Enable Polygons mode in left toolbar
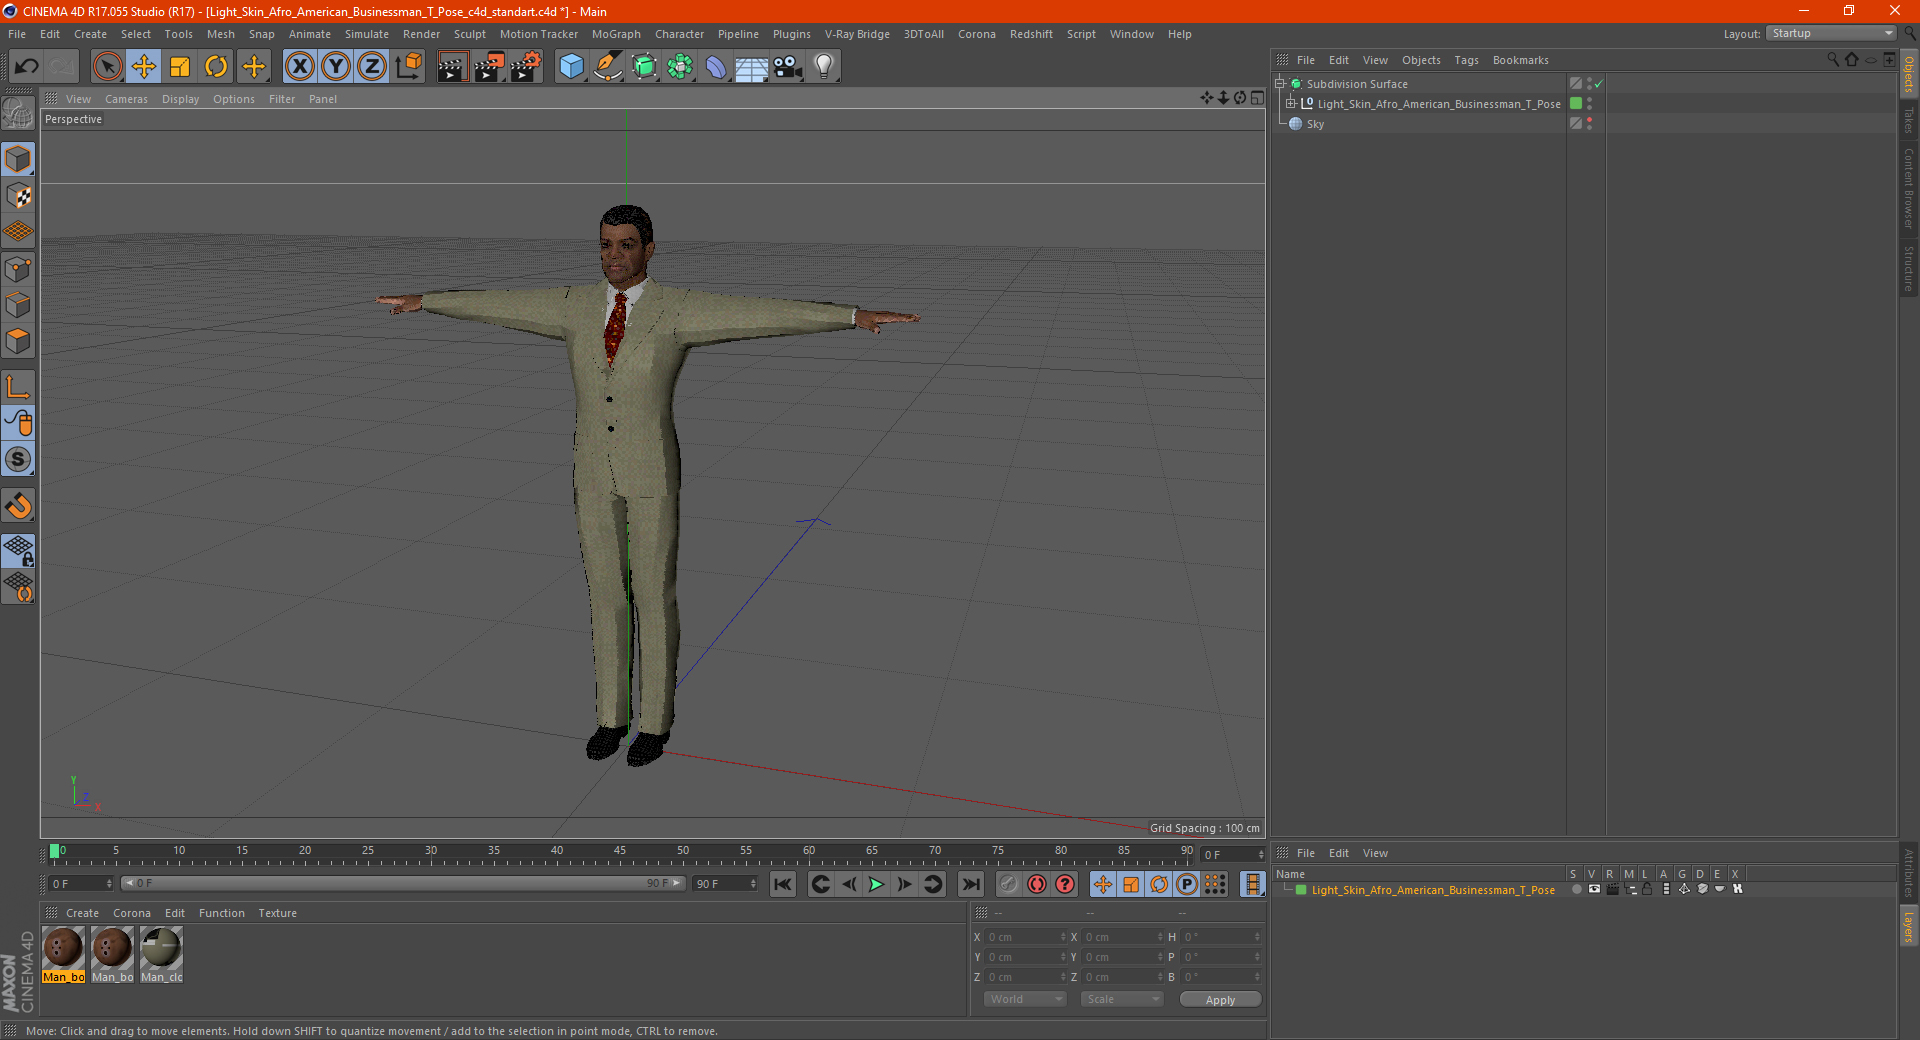The height and width of the screenshot is (1040, 1920). coord(18,341)
